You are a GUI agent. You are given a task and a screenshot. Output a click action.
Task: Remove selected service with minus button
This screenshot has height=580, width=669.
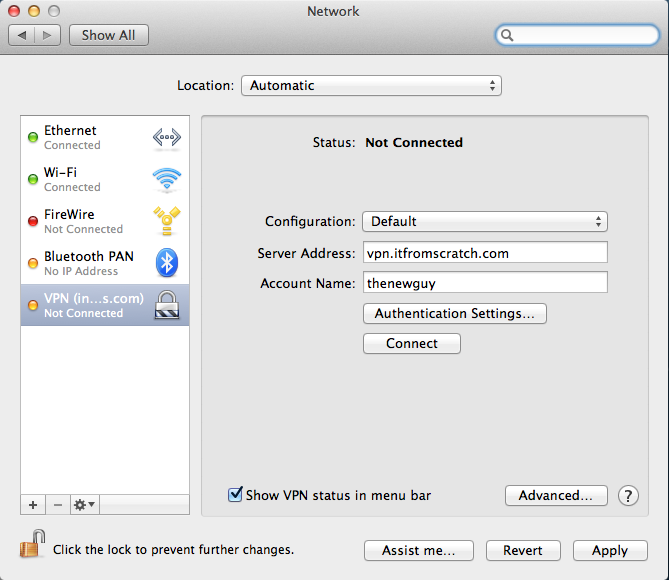(x=58, y=505)
